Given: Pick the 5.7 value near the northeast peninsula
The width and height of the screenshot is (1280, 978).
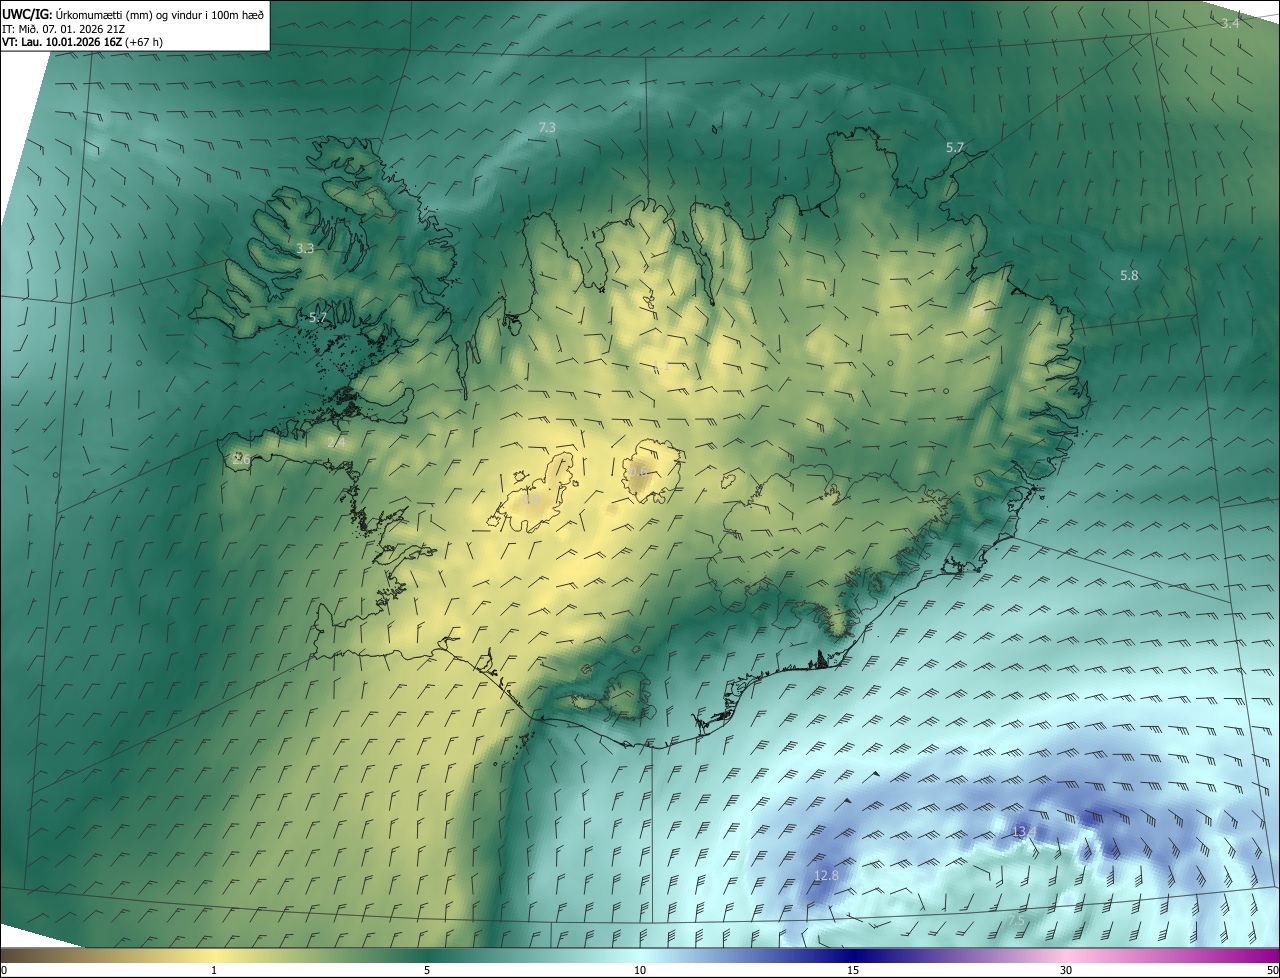Looking at the screenshot, I should coord(955,147).
